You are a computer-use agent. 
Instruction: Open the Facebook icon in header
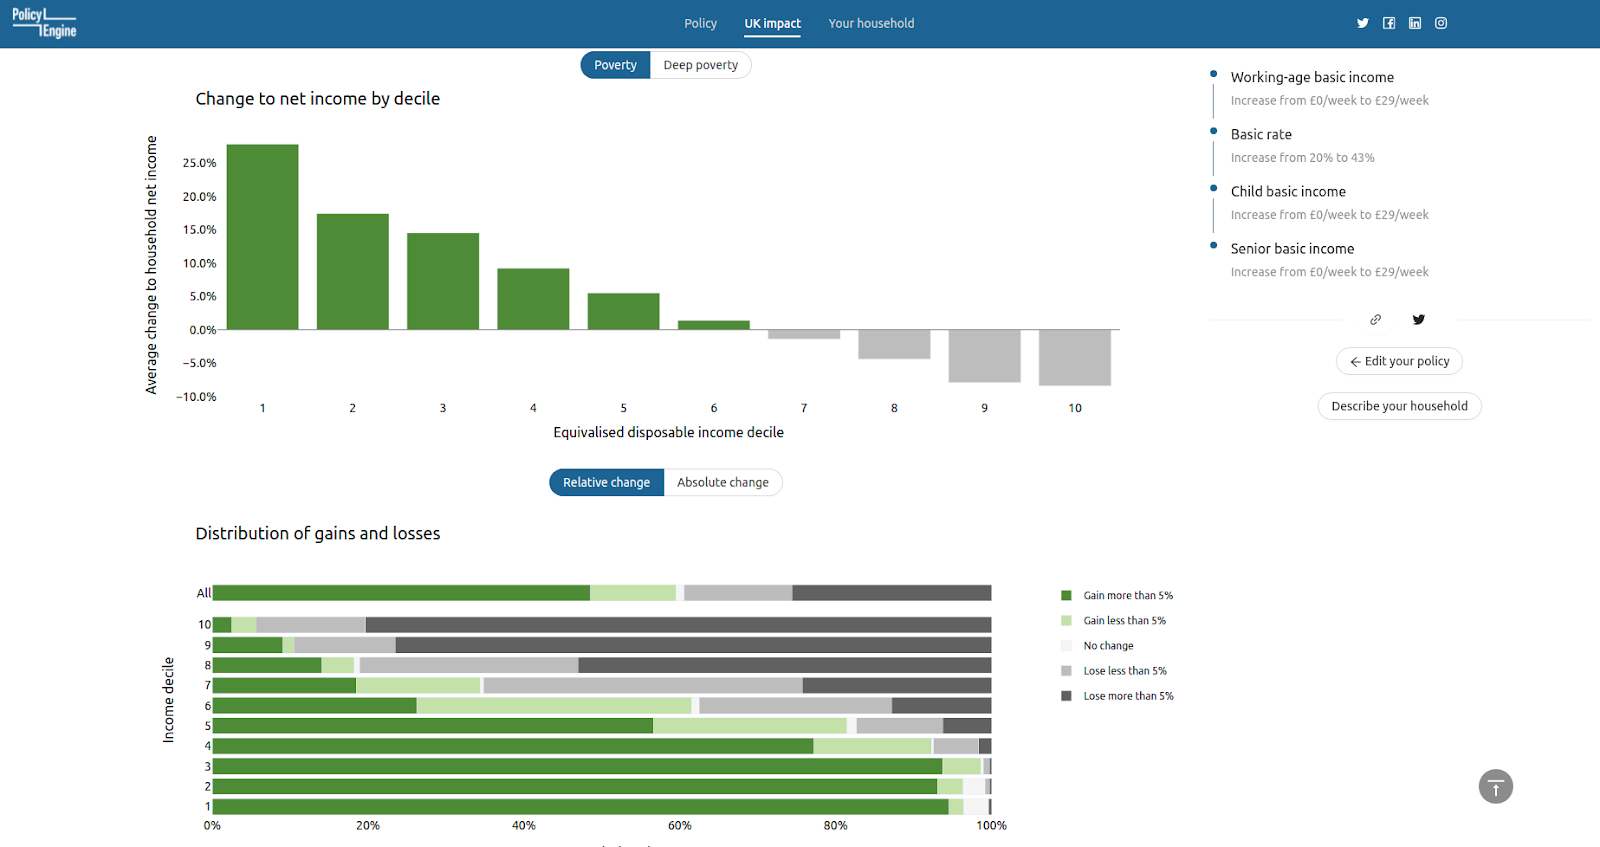coord(1389,23)
